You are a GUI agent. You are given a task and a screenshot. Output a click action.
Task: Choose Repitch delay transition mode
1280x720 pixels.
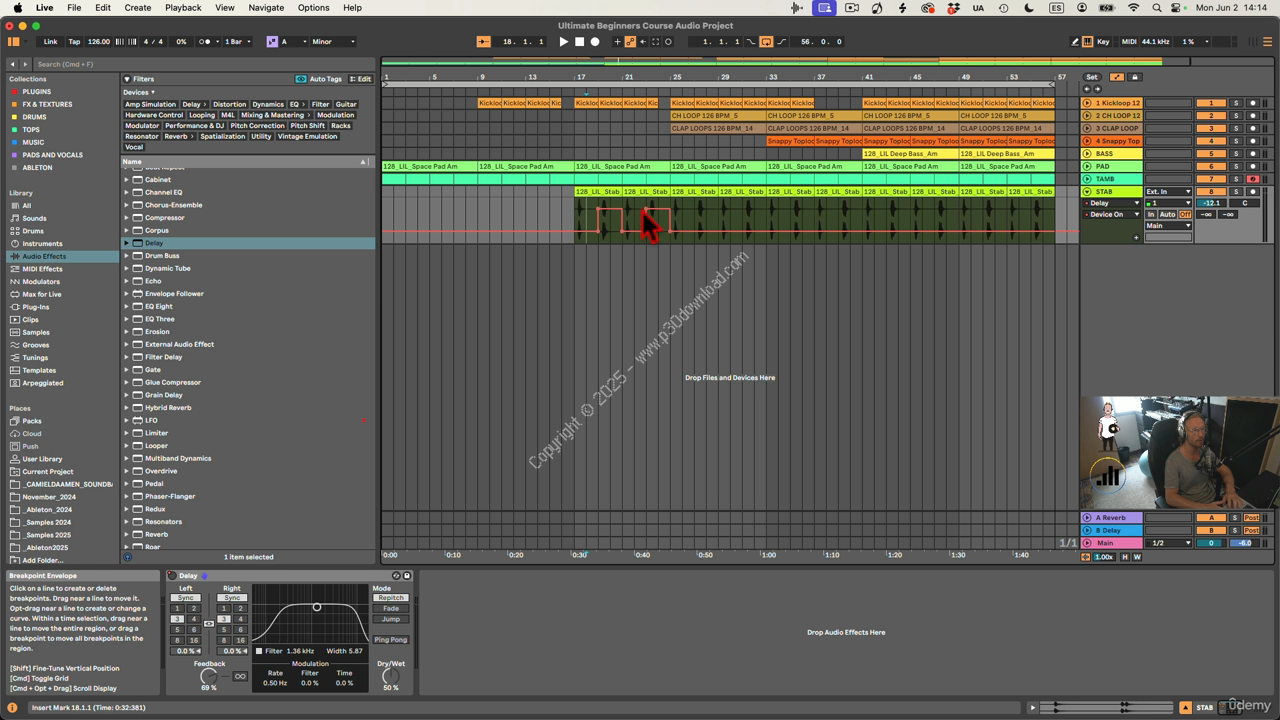pyautogui.click(x=391, y=598)
